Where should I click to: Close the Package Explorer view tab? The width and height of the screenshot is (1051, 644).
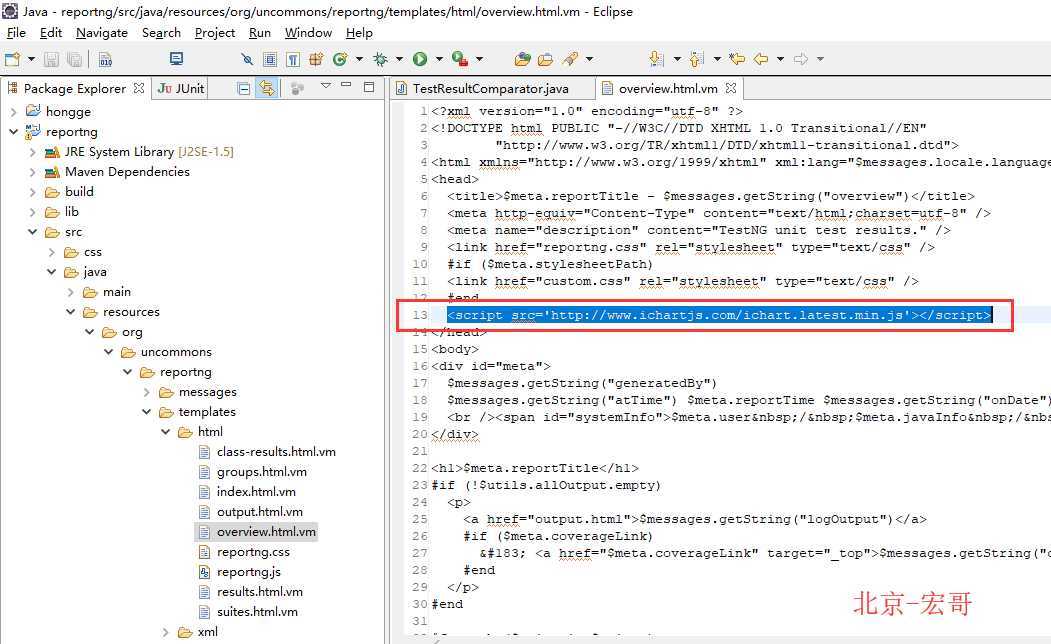point(139,88)
